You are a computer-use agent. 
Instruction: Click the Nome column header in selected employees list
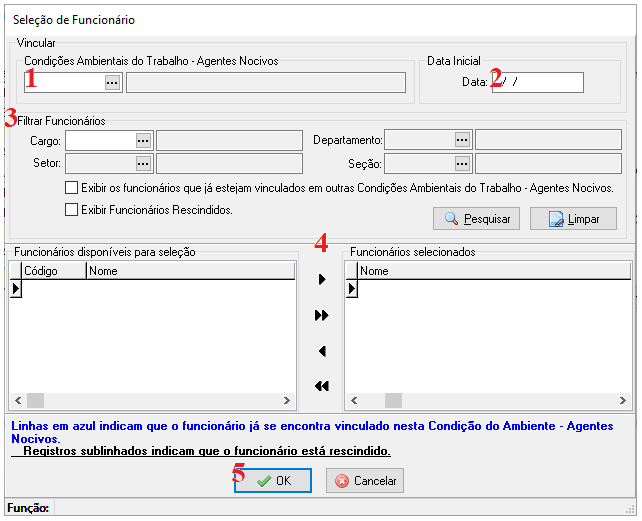(x=494, y=271)
